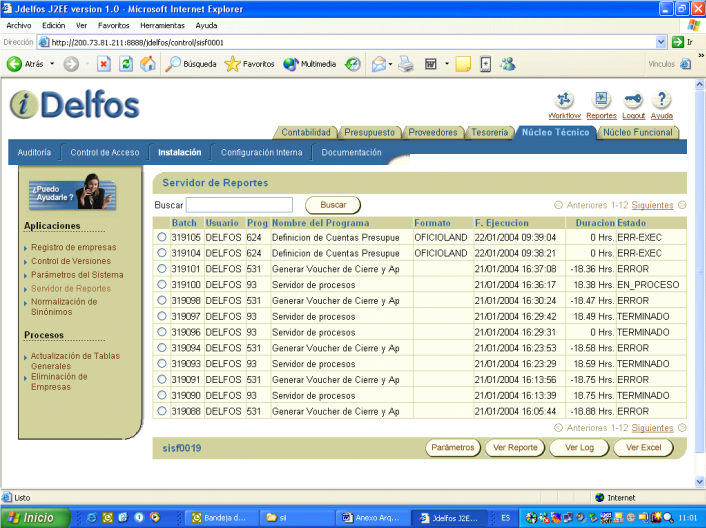Select radio button for batch 319098
Image resolution: width=706 pixels, height=528 pixels.
(x=162, y=300)
